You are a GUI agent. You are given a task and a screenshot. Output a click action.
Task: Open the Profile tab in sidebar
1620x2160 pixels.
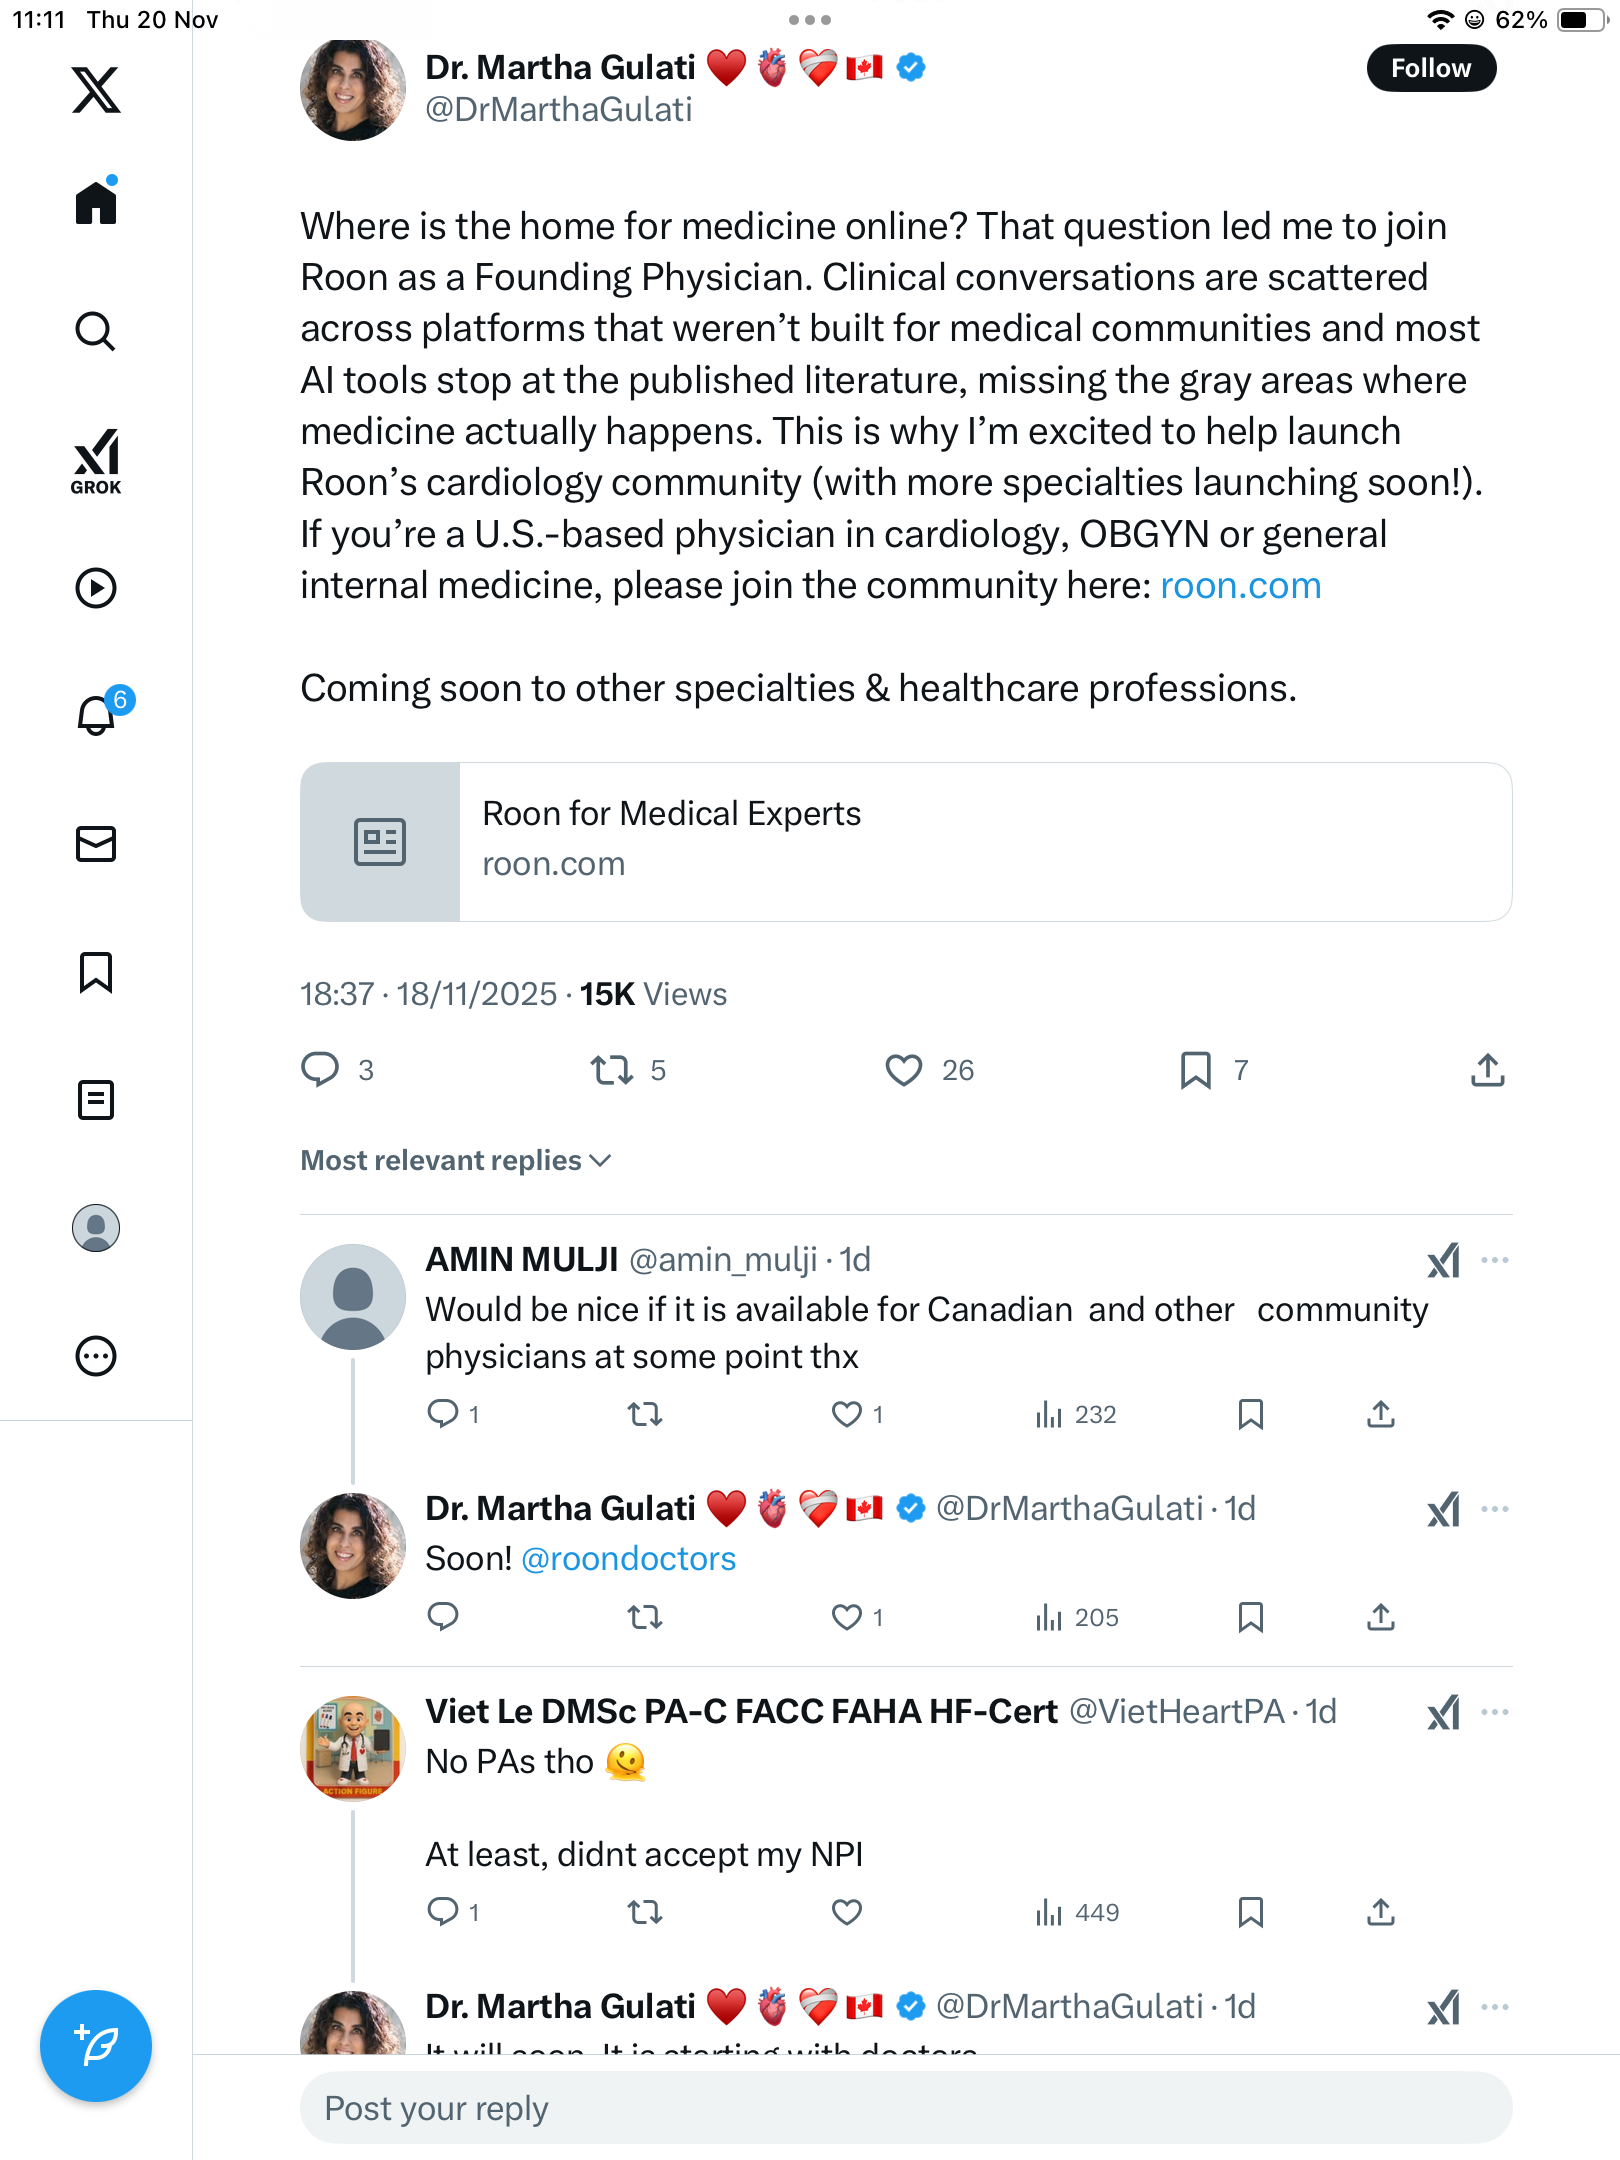pos(96,1228)
